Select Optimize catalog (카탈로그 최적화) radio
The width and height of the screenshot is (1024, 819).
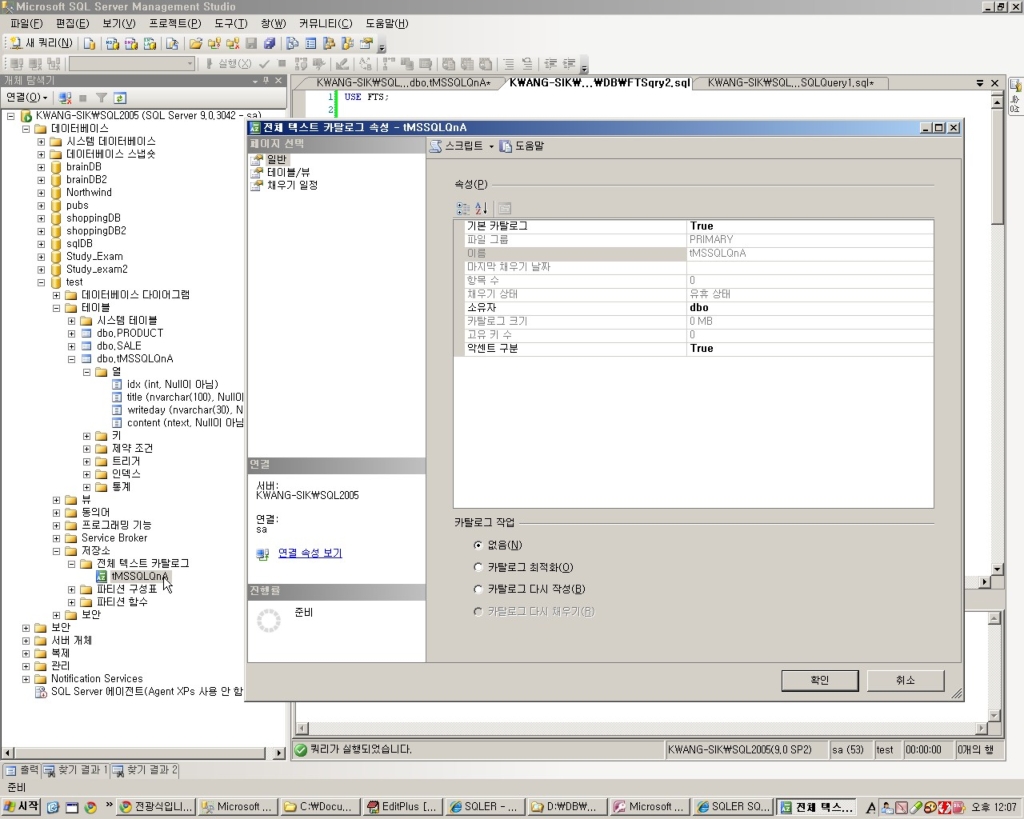[478, 568]
